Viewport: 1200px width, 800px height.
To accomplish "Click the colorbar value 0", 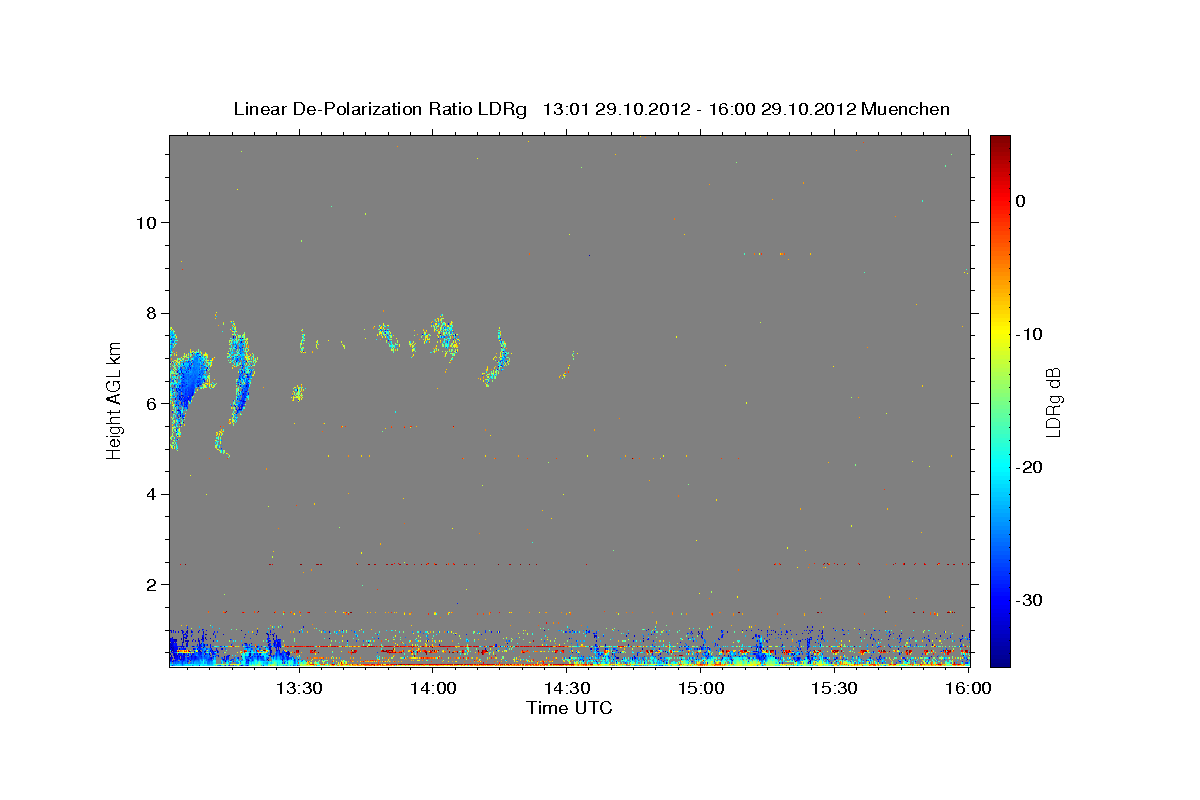I will 1020,201.
